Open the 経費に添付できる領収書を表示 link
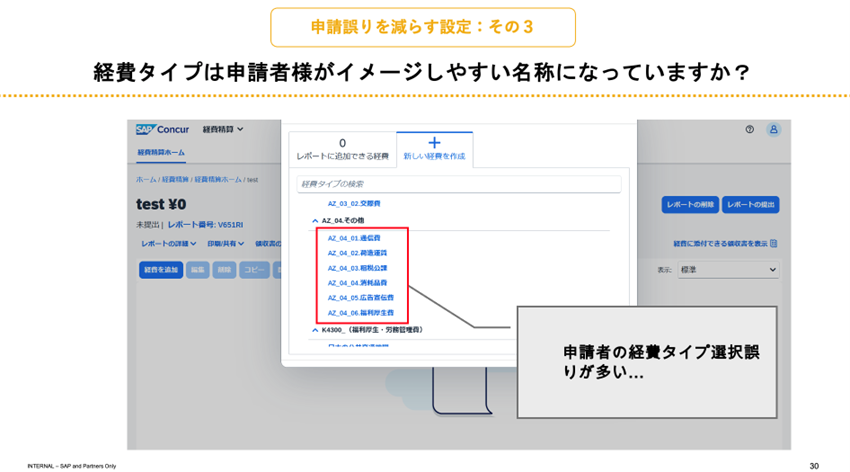This screenshot has width=850, height=472. coord(720,244)
